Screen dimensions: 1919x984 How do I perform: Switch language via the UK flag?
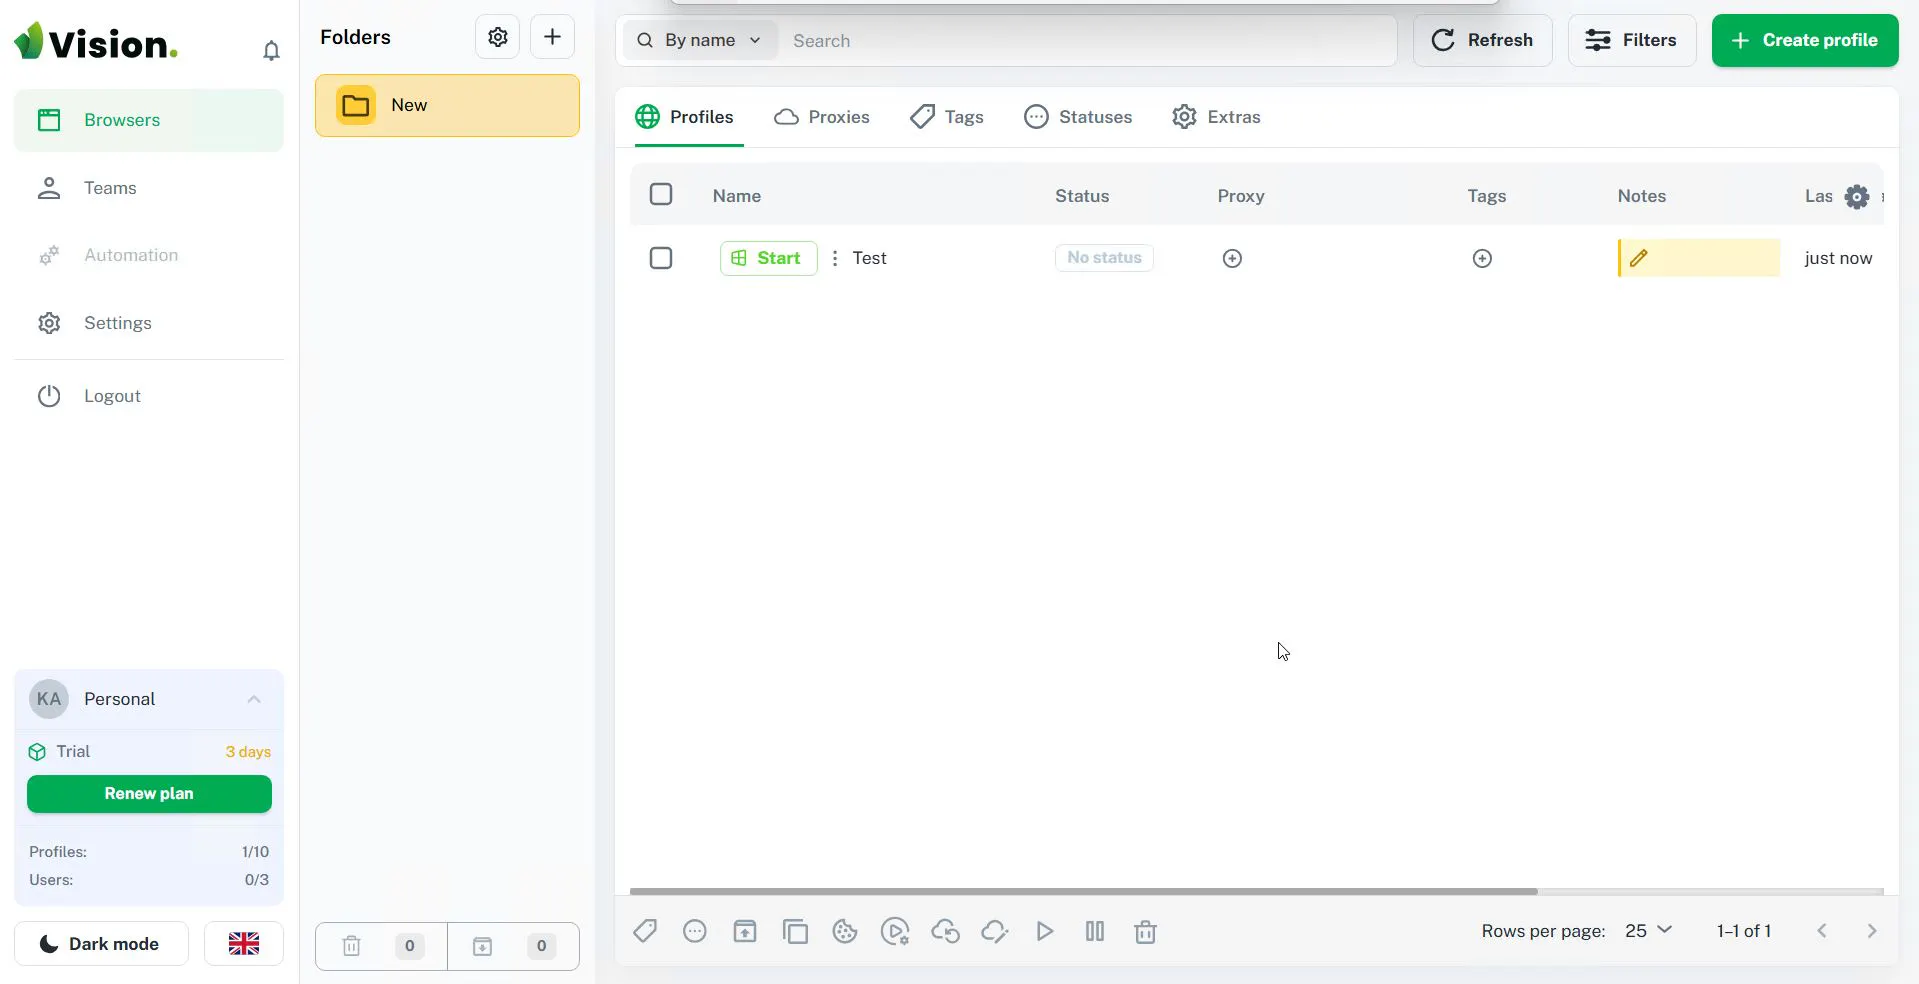(x=244, y=943)
